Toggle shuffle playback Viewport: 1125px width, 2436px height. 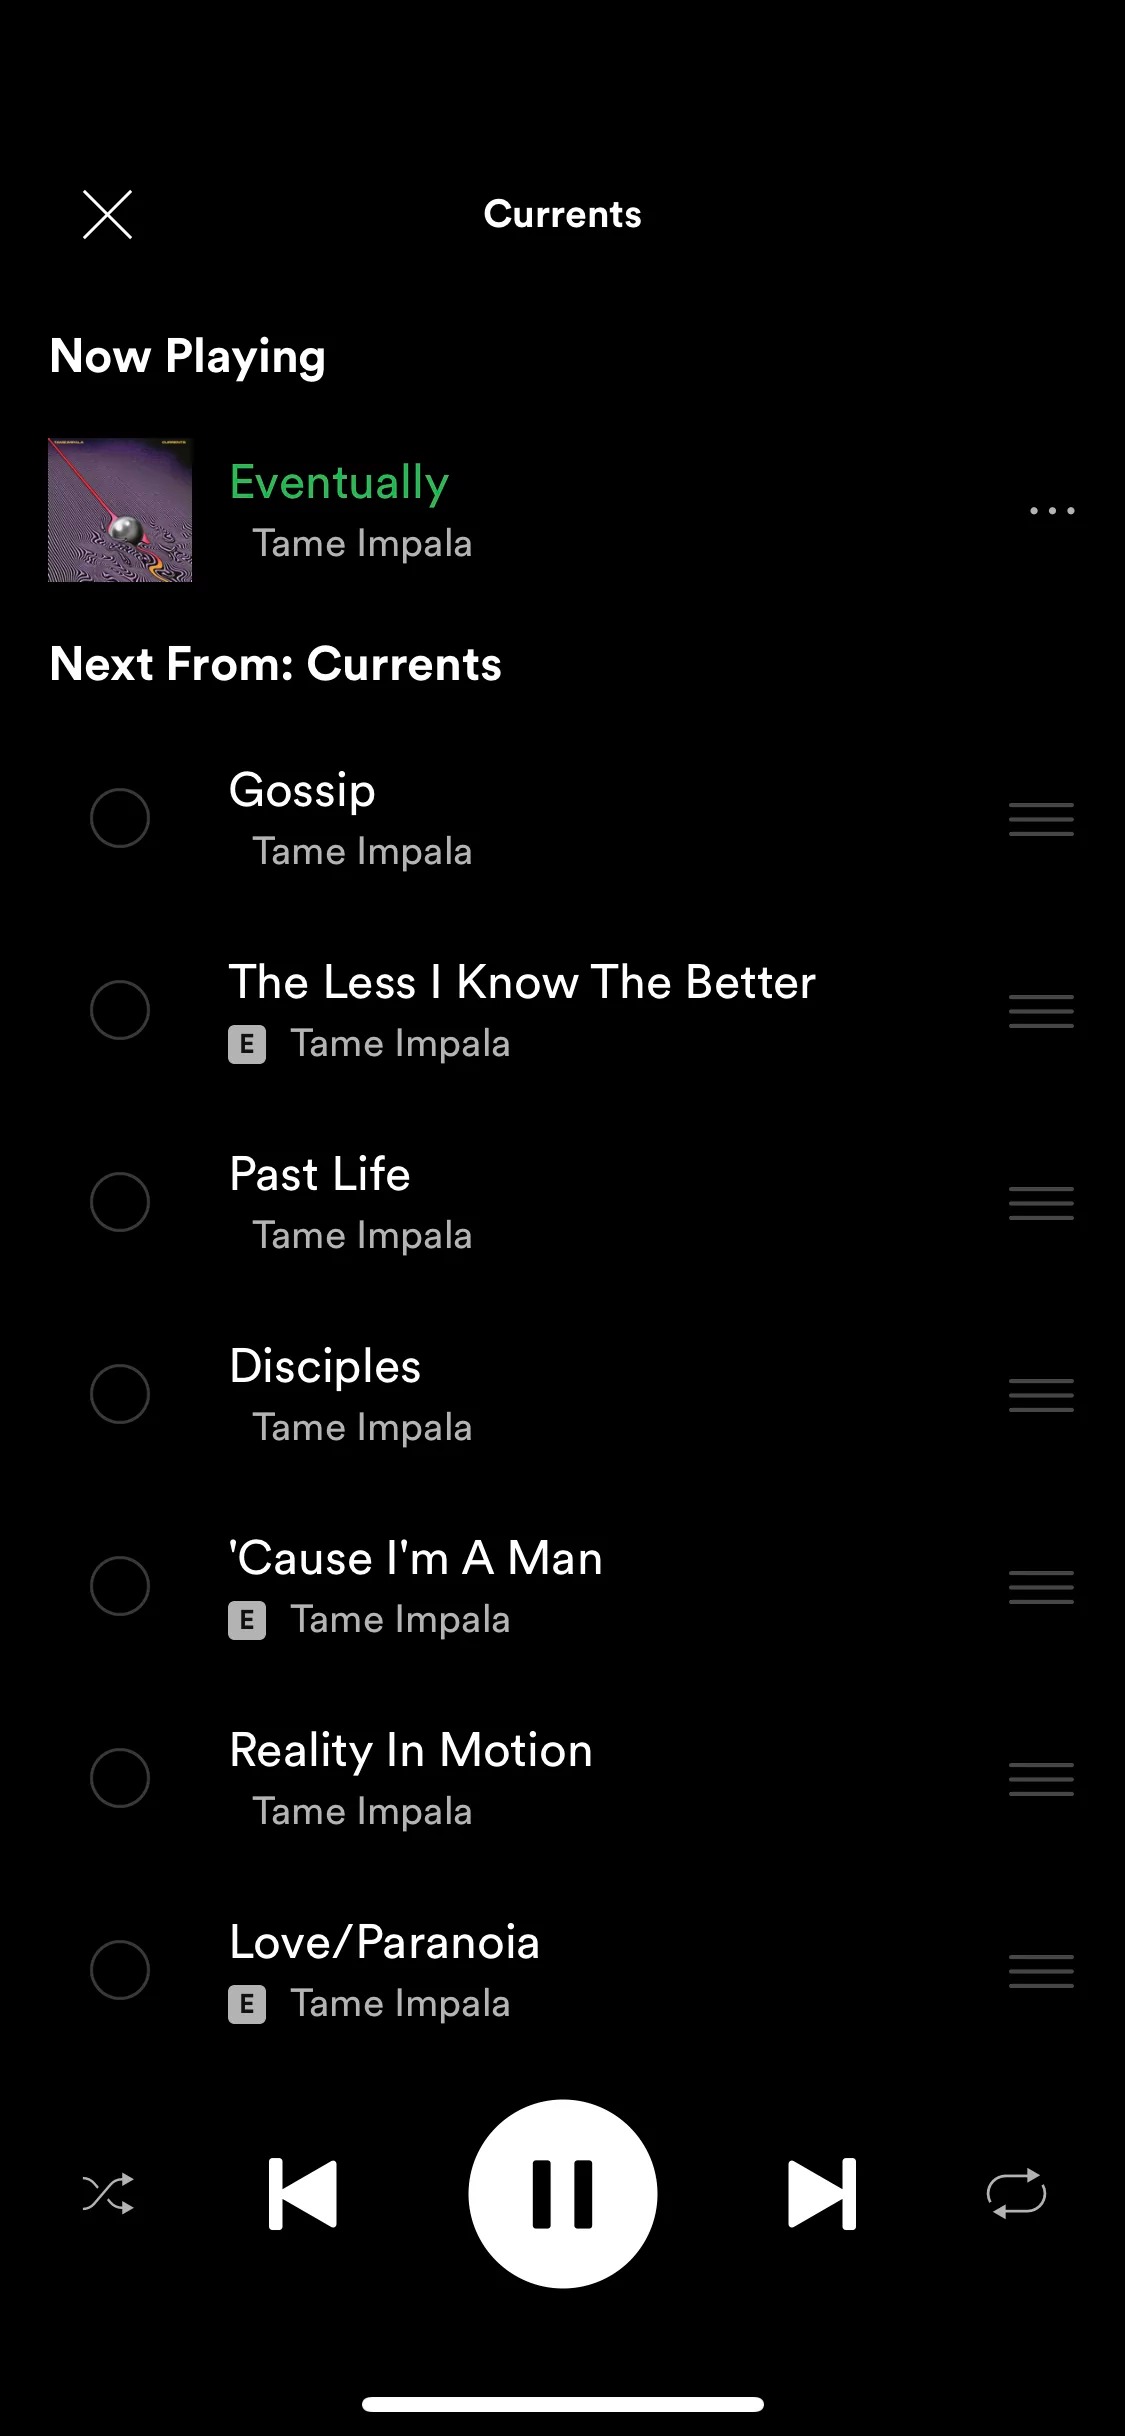click(108, 2194)
